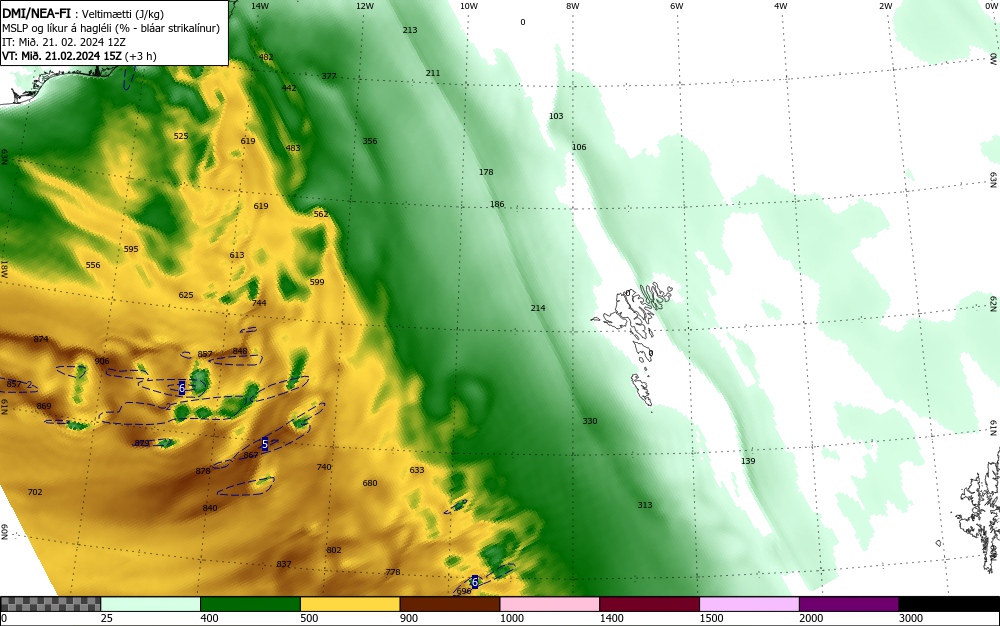Select the CAPE value 556

[x=93, y=265]
